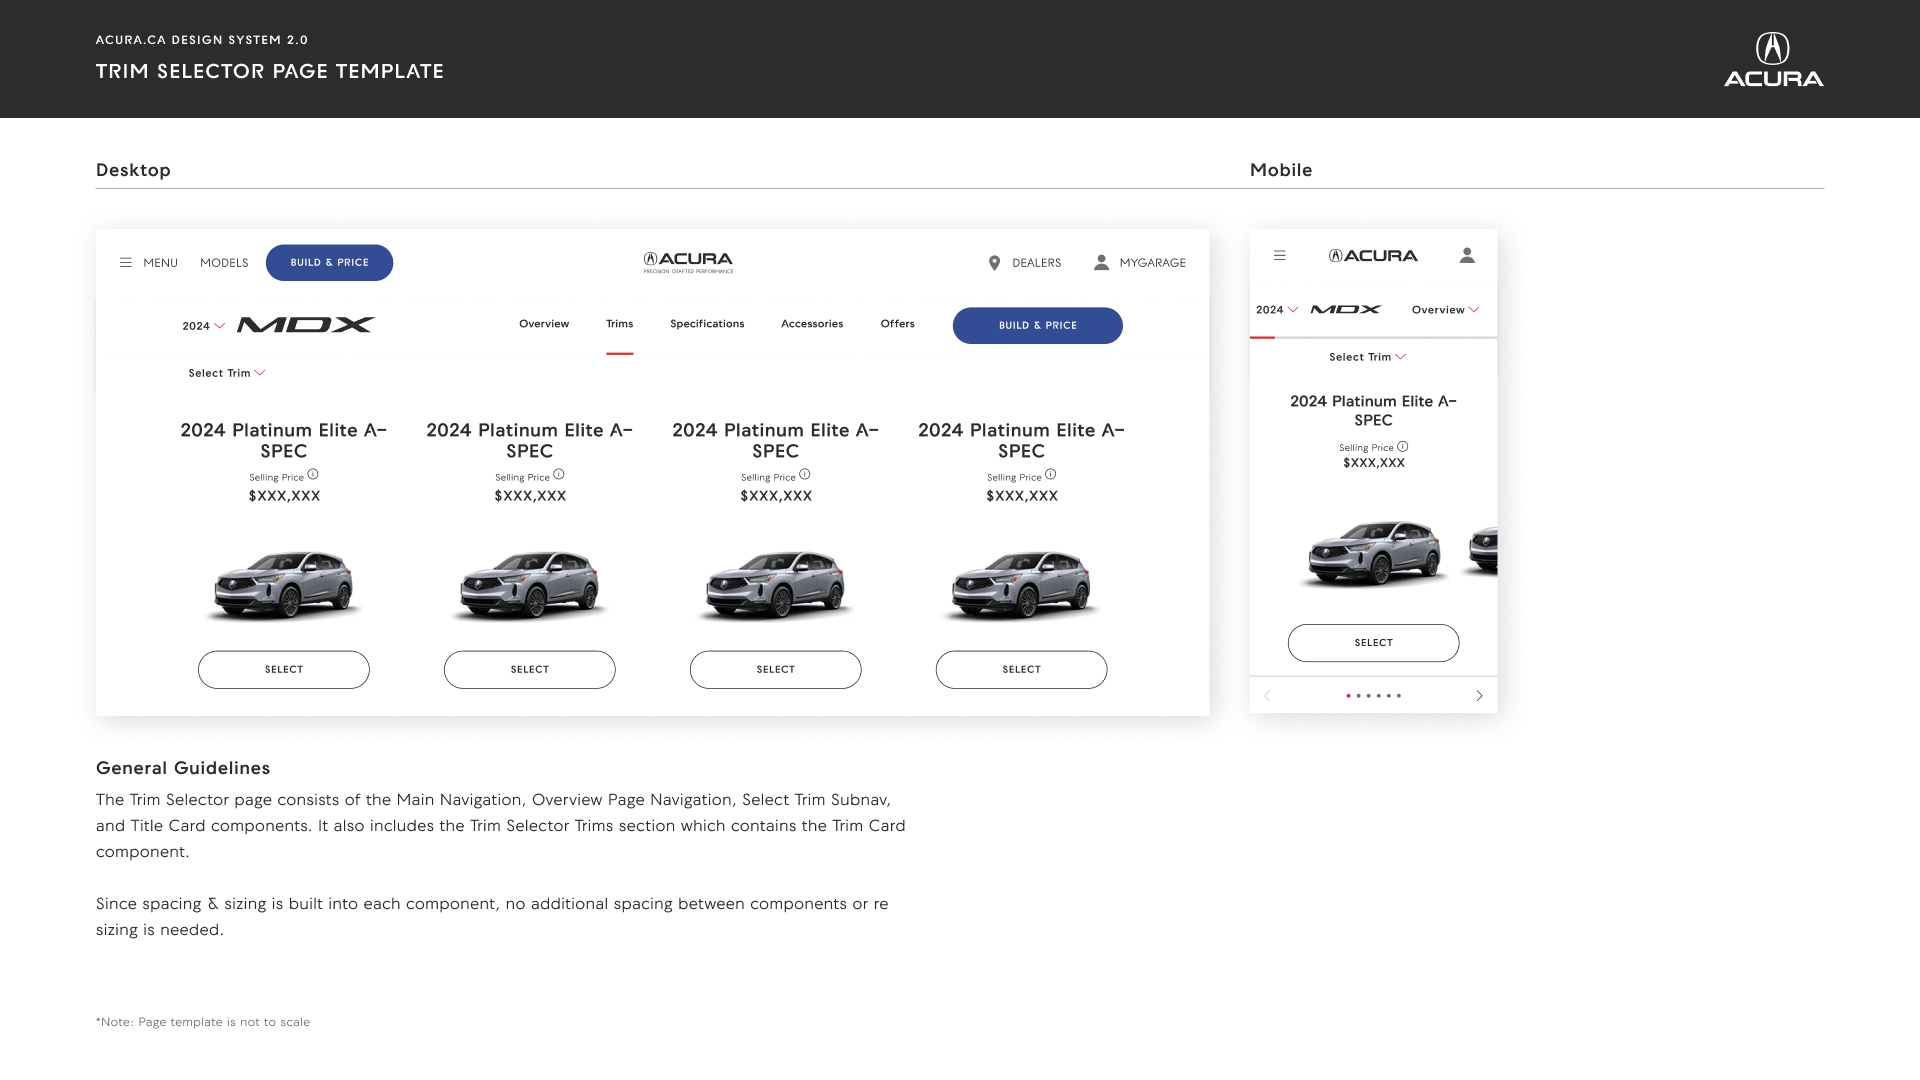Click the Acura logo in the dark header

click(1773, 60)
